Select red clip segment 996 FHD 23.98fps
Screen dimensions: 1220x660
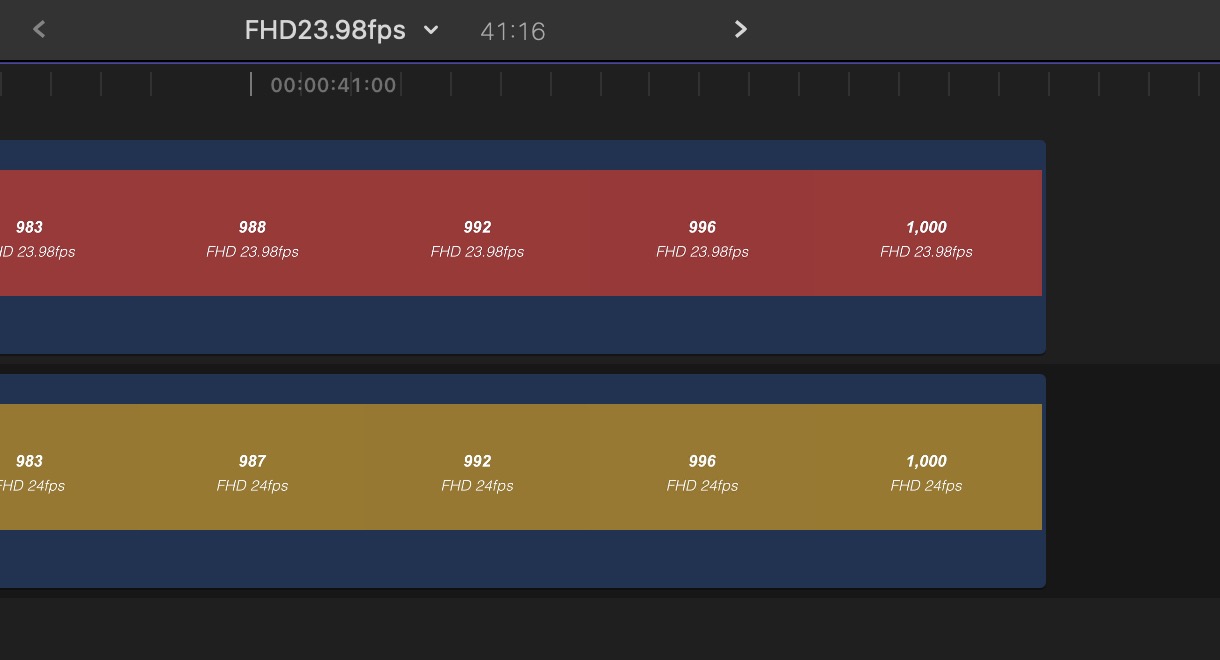click(702, 233)
